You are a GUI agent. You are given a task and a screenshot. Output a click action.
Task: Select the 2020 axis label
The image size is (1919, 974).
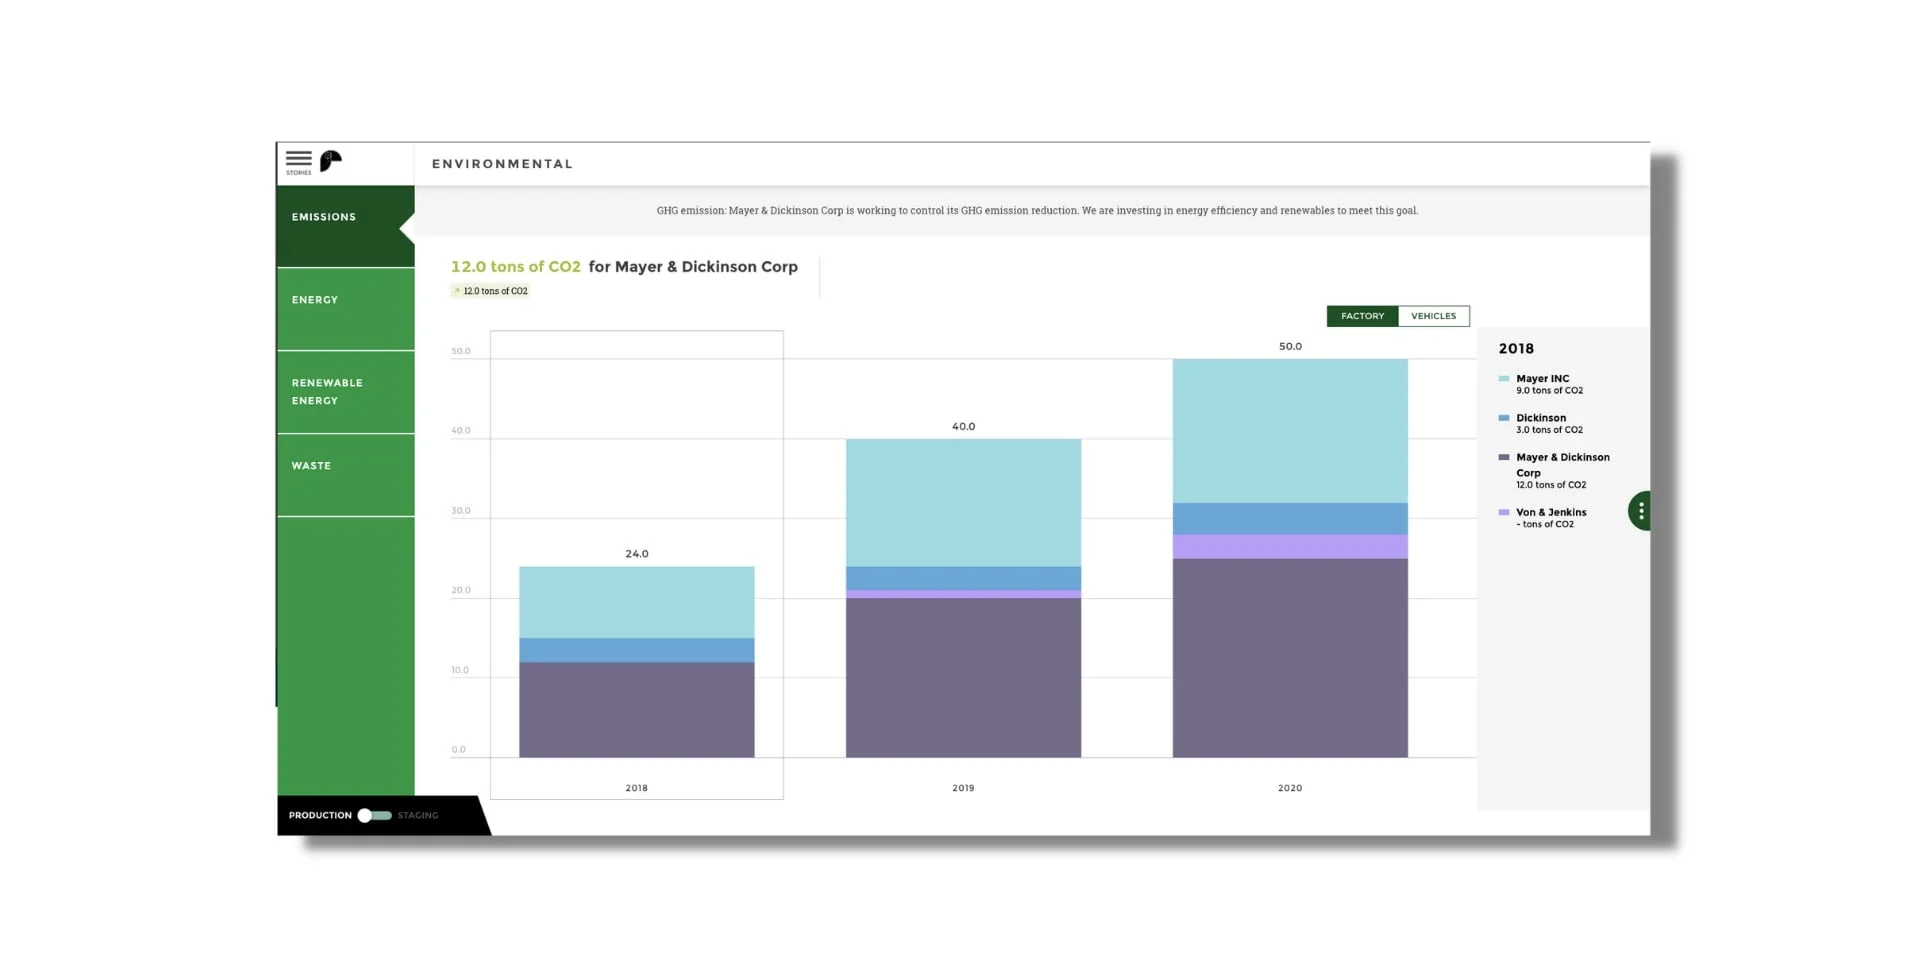coord(1289,788)
